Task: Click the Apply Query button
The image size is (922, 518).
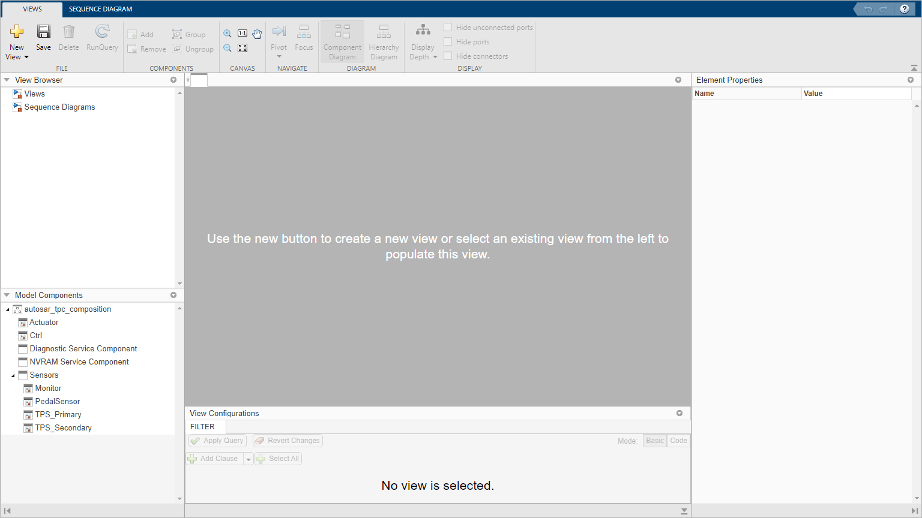Action: click(x=217, y=440)
